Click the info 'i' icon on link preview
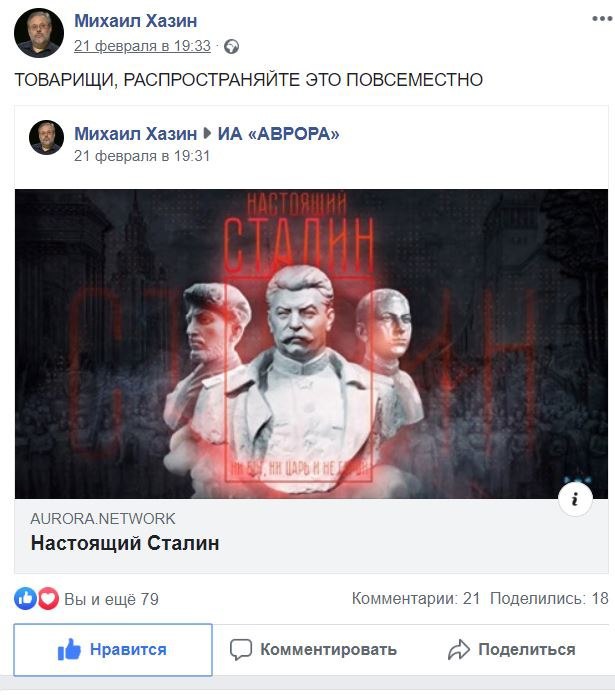The image size is (615, 695). click(575, 499)
